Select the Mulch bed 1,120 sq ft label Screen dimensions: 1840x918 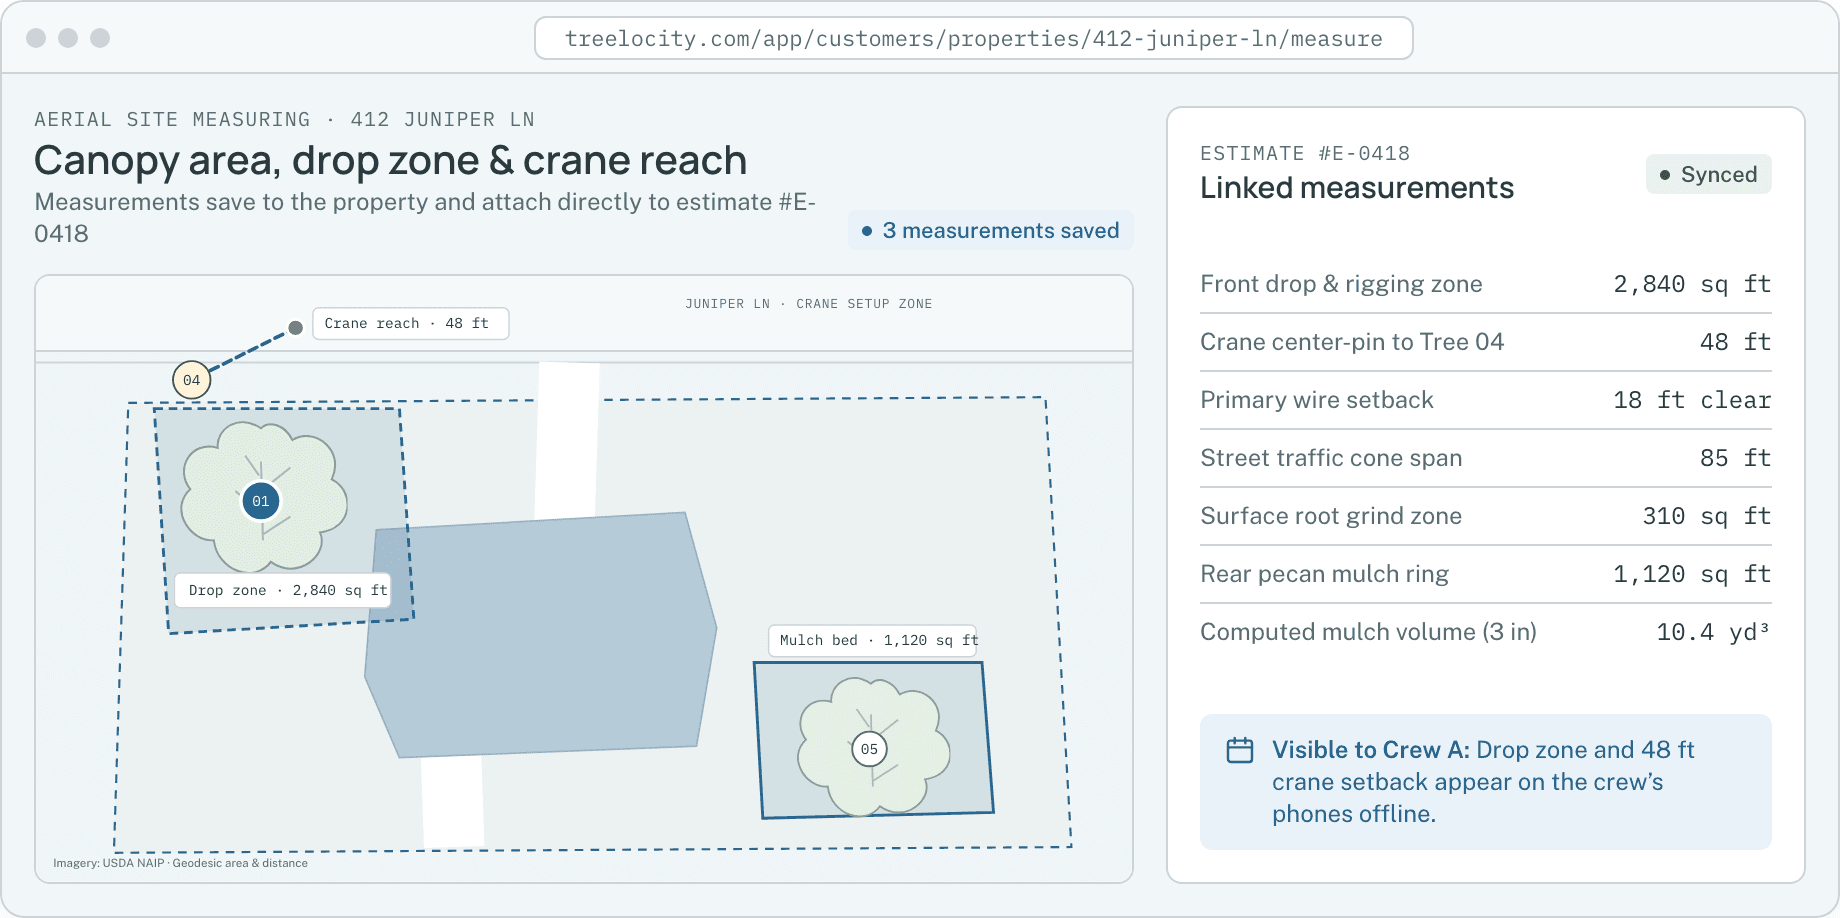click(873, 640)
